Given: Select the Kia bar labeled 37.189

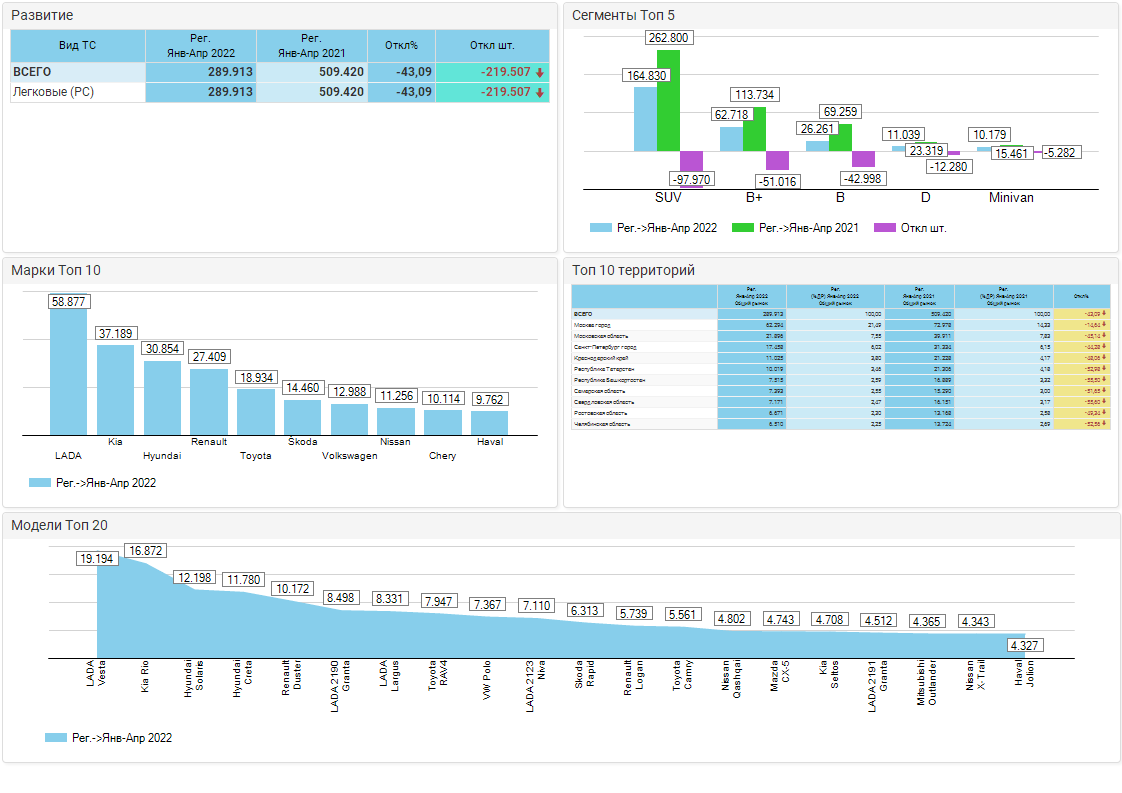Looking at the screenshot, I should pyautogui.click(x=115, y=389).
